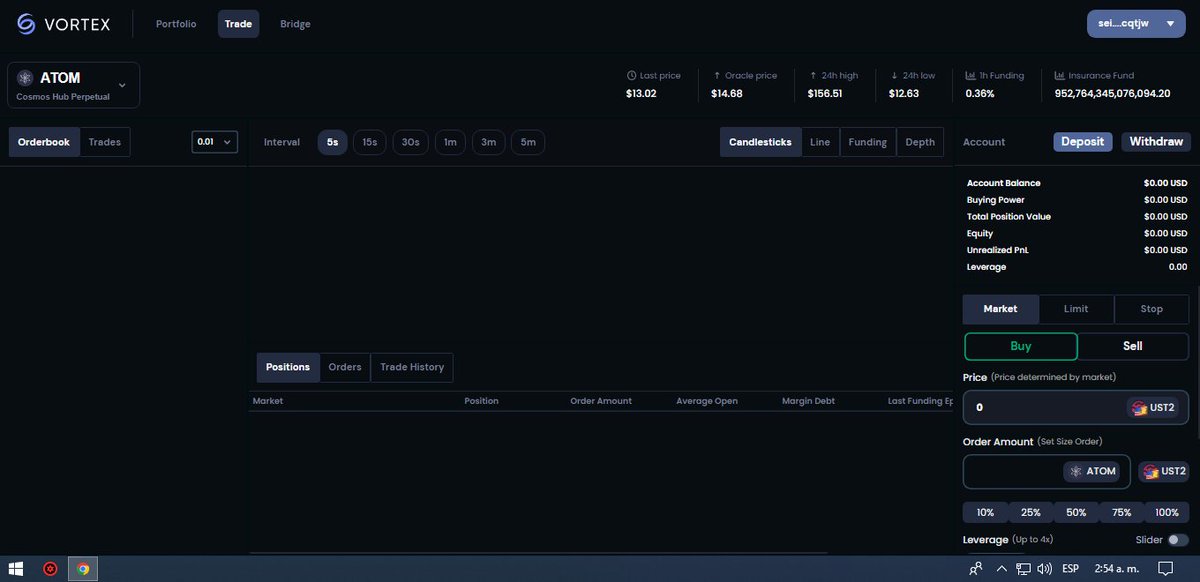Switch to the Limit order tab

(1076, 309)
